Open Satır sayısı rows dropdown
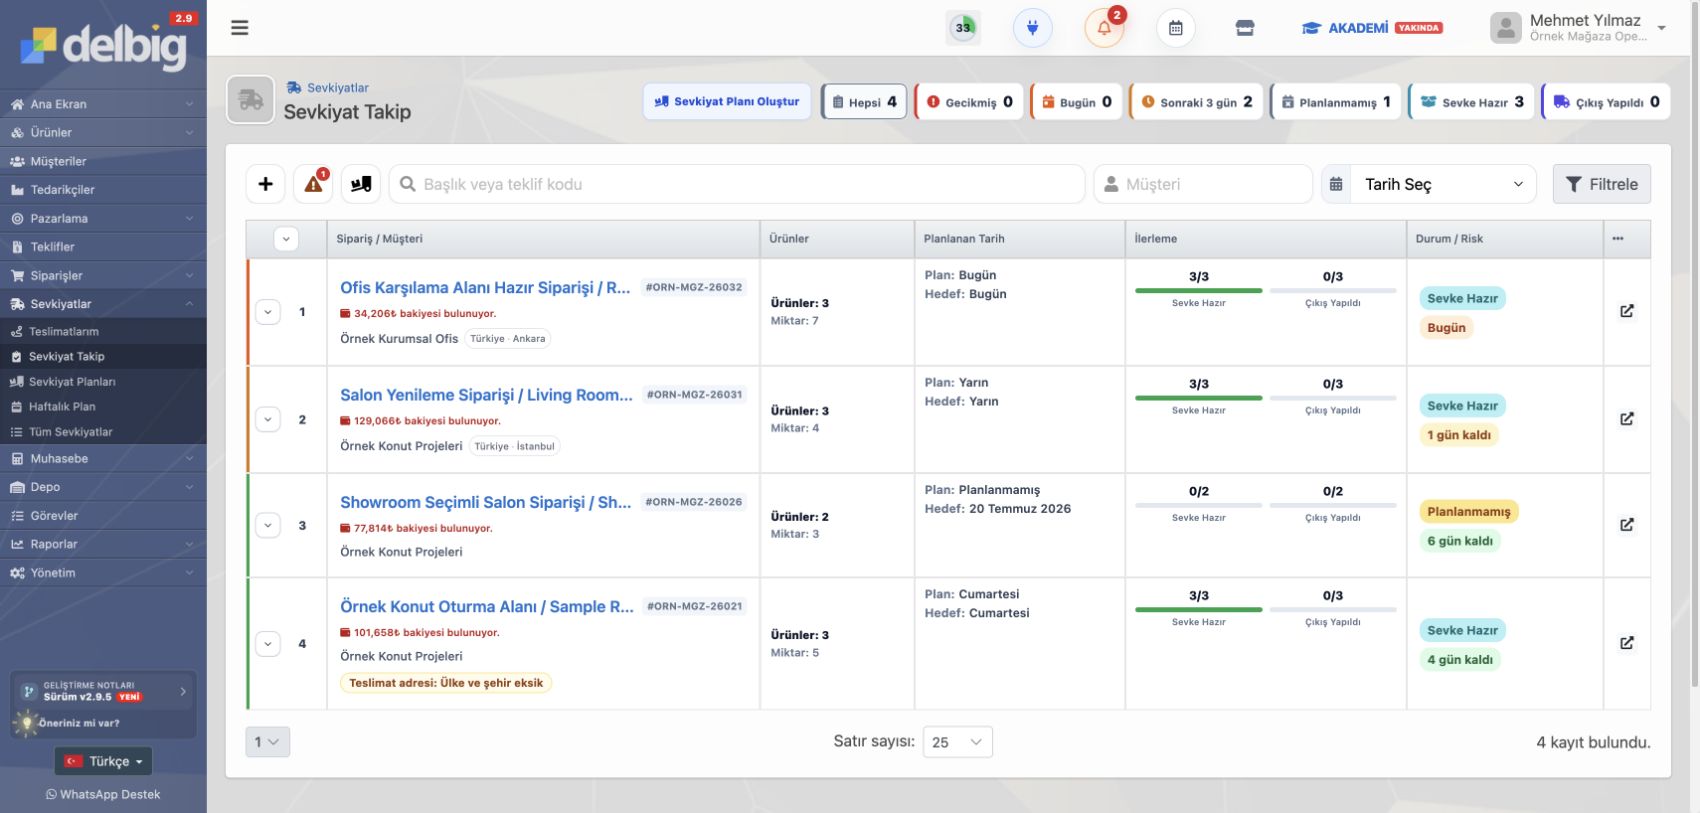The height and width of the screenshot is (813, 1700). click(x=957, y=742)
